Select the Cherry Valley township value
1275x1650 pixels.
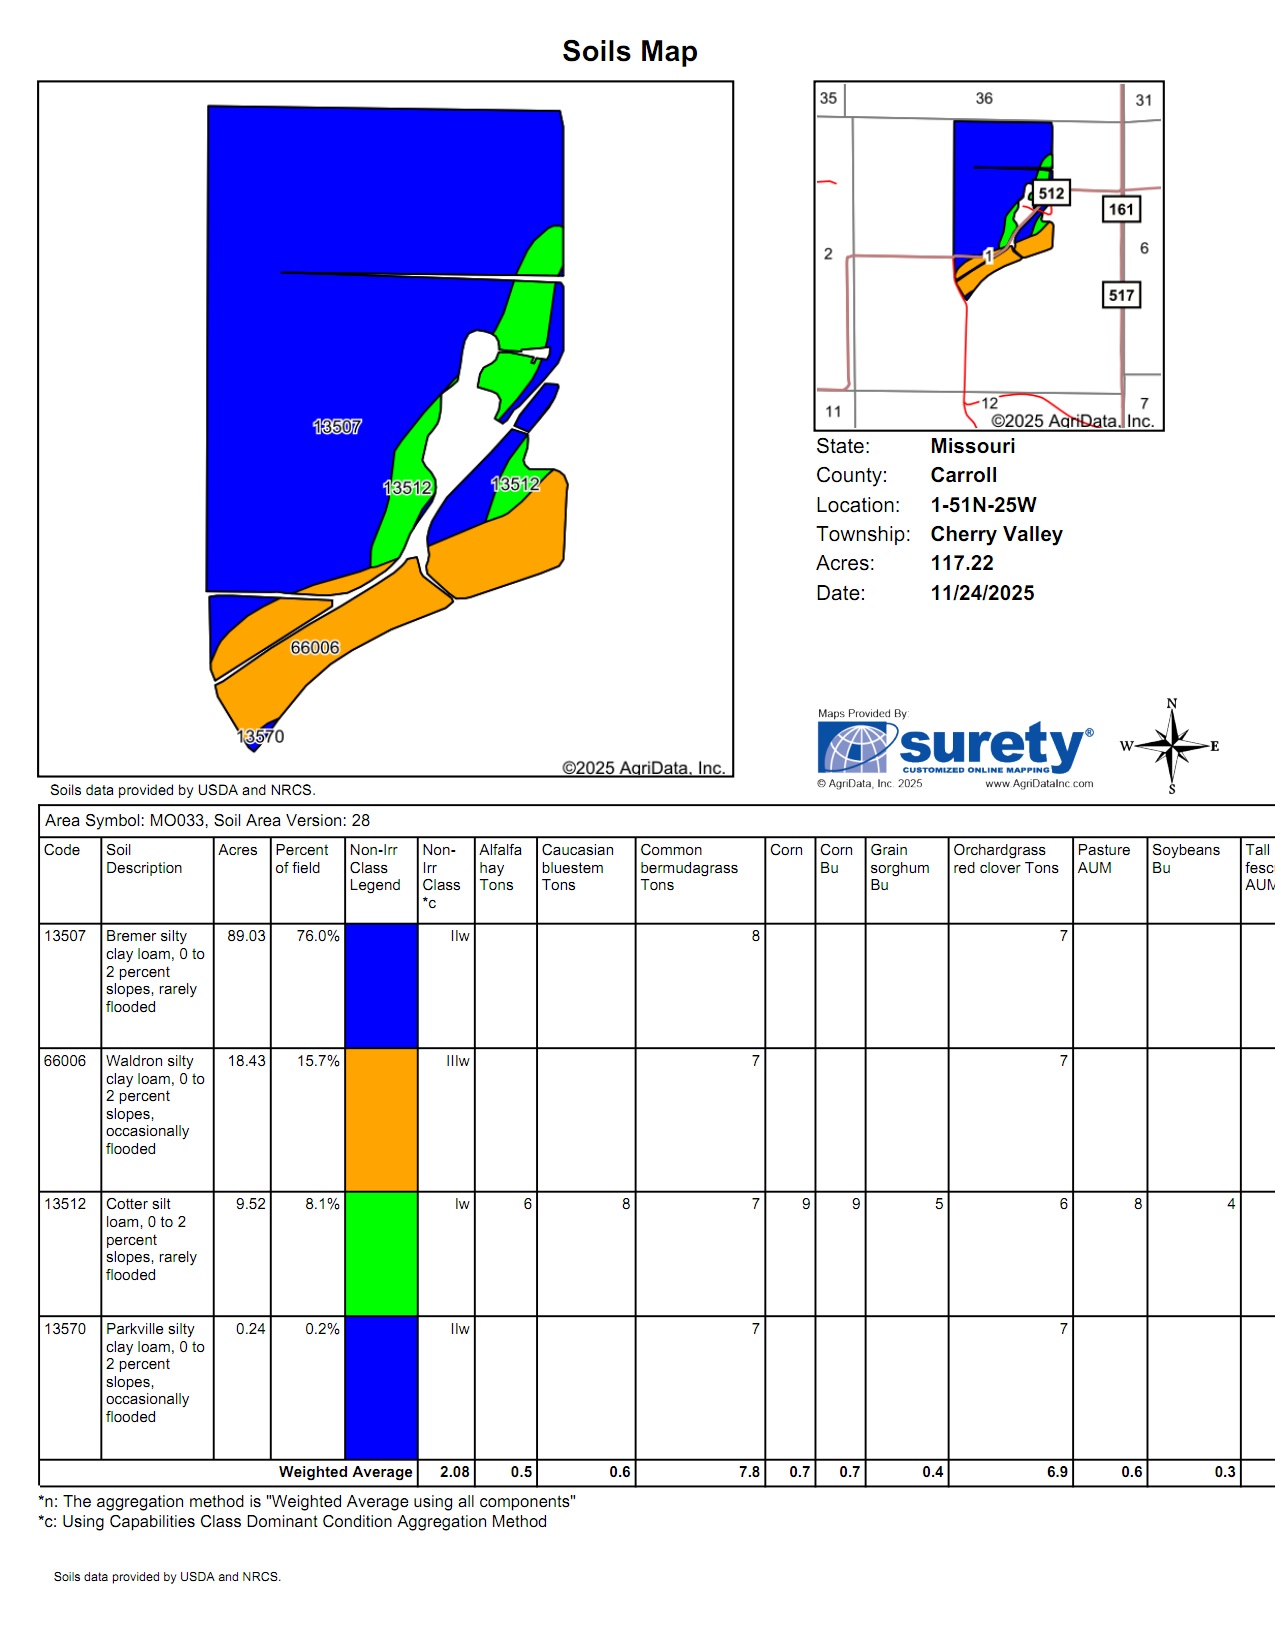click(x=996, y=534)
